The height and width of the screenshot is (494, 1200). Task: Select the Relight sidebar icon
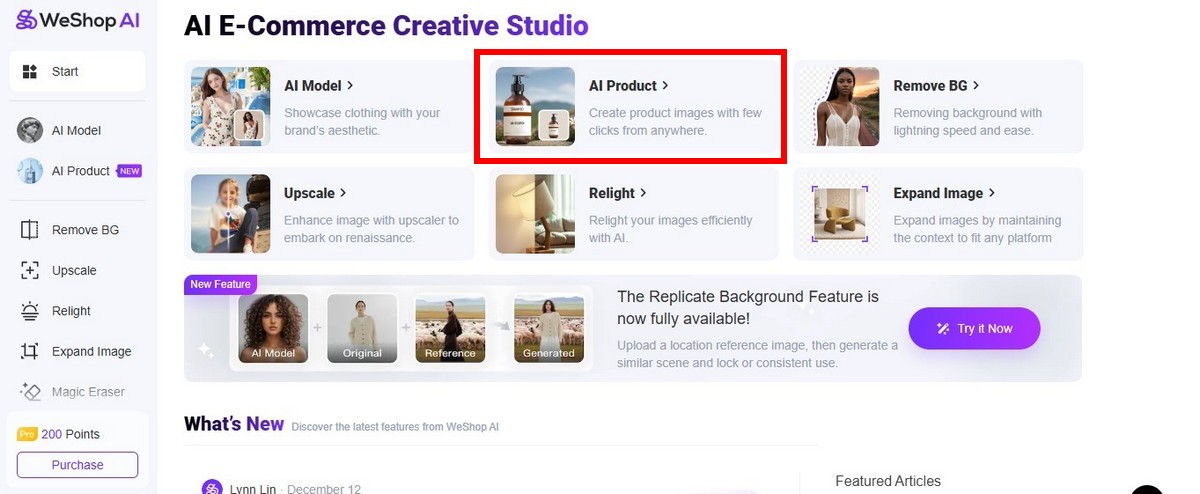click(x=30, y=311)
